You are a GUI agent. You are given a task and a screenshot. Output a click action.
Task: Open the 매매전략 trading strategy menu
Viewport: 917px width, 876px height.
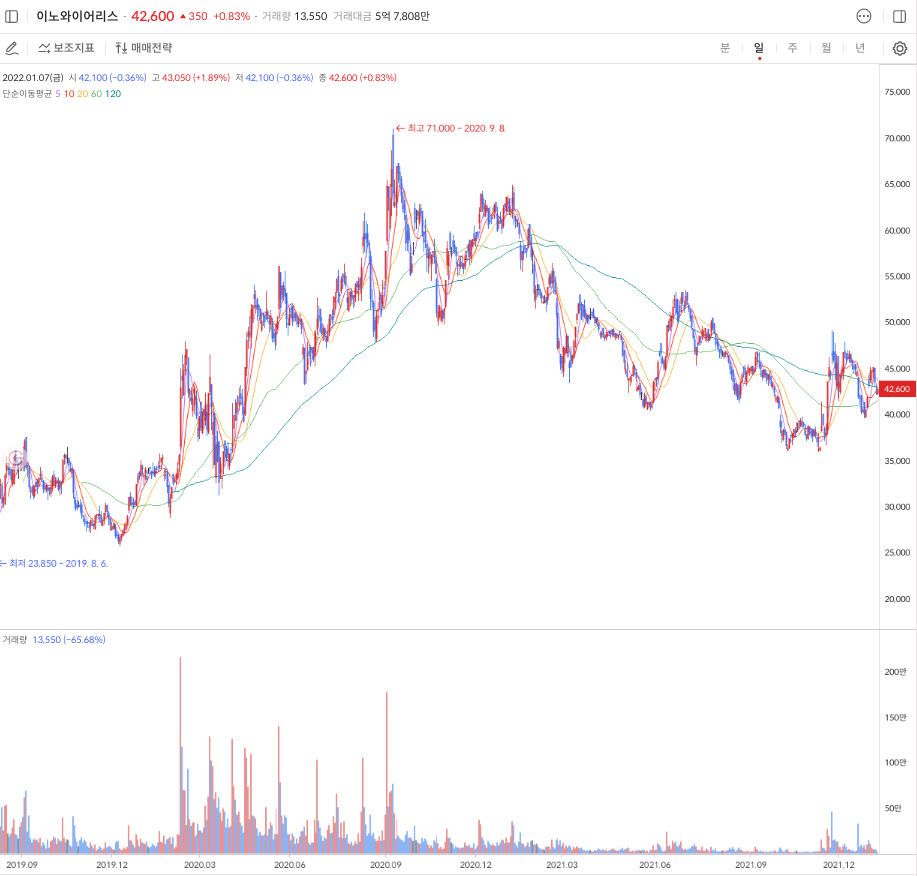[144, 48]
